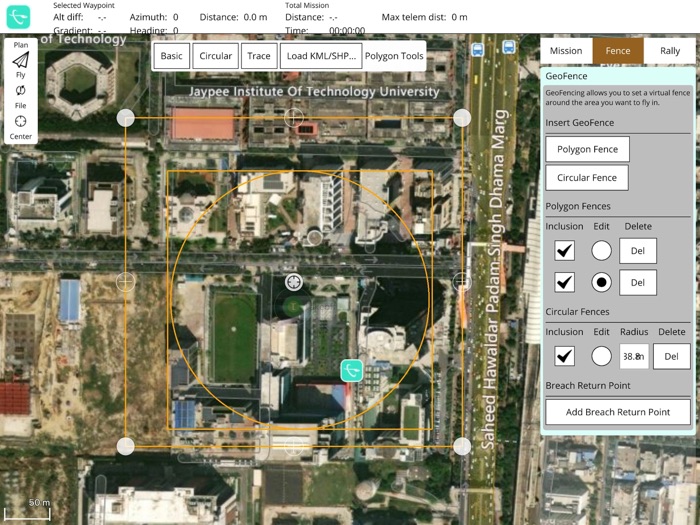The width and height of the screenshot is (700, 525).
Task: Choose the Trace polygon tool
Action: click(259, 56)
